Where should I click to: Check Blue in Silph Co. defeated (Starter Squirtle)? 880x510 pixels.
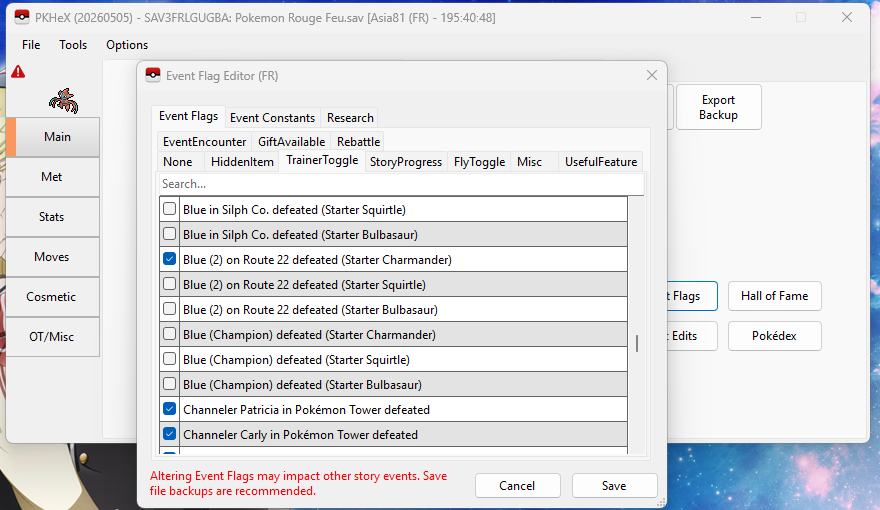coord(169,209)
